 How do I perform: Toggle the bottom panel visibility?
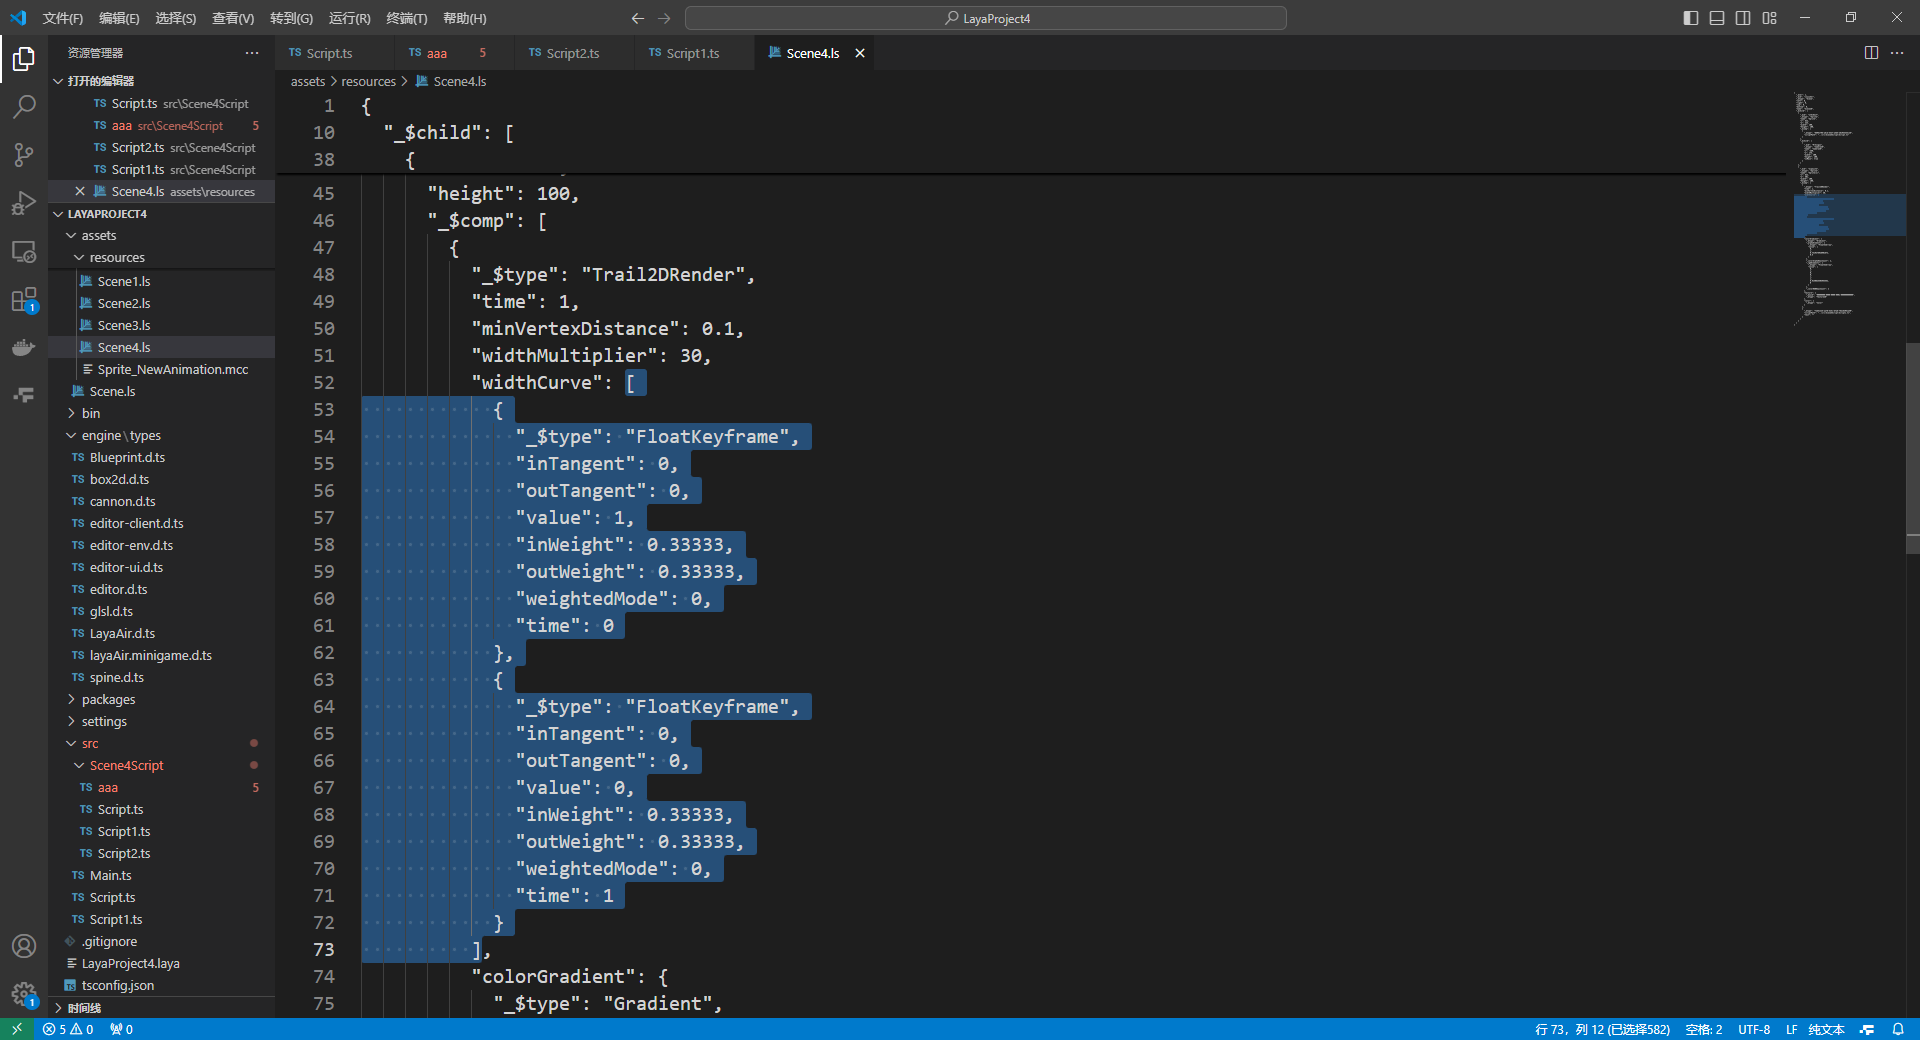pyautogui.click(x=1717, y=18)
